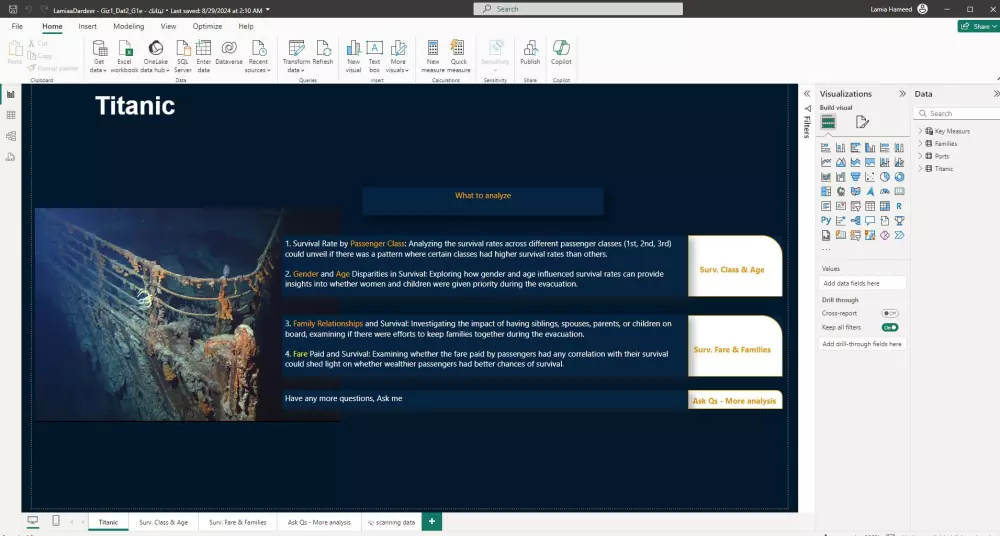Screen dimensions: 1000x536
Task: Toggle the Cross-report switch
Action: [890, 313]
